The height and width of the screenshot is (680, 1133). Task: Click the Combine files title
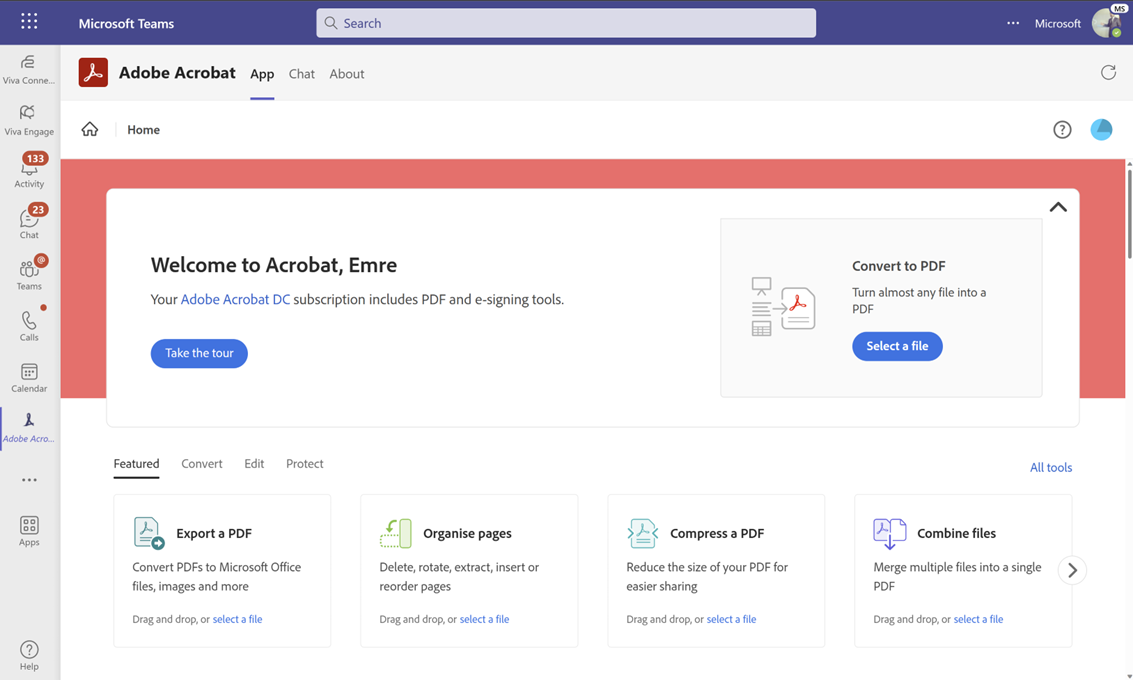tap(957, 533)
